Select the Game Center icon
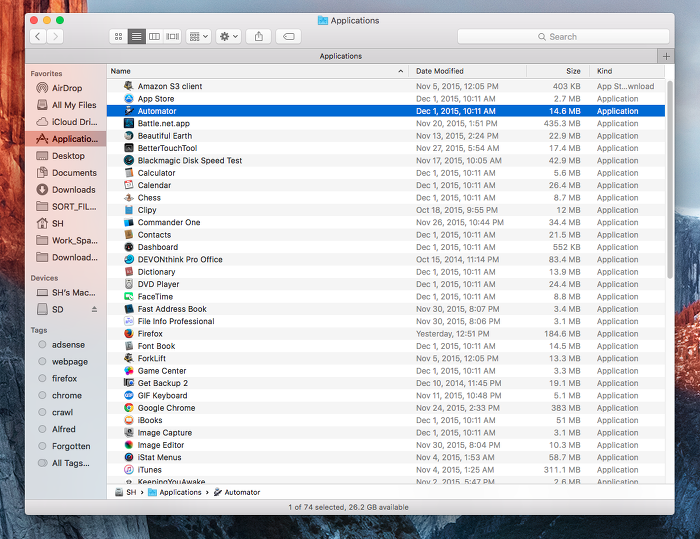 point(129,371)
